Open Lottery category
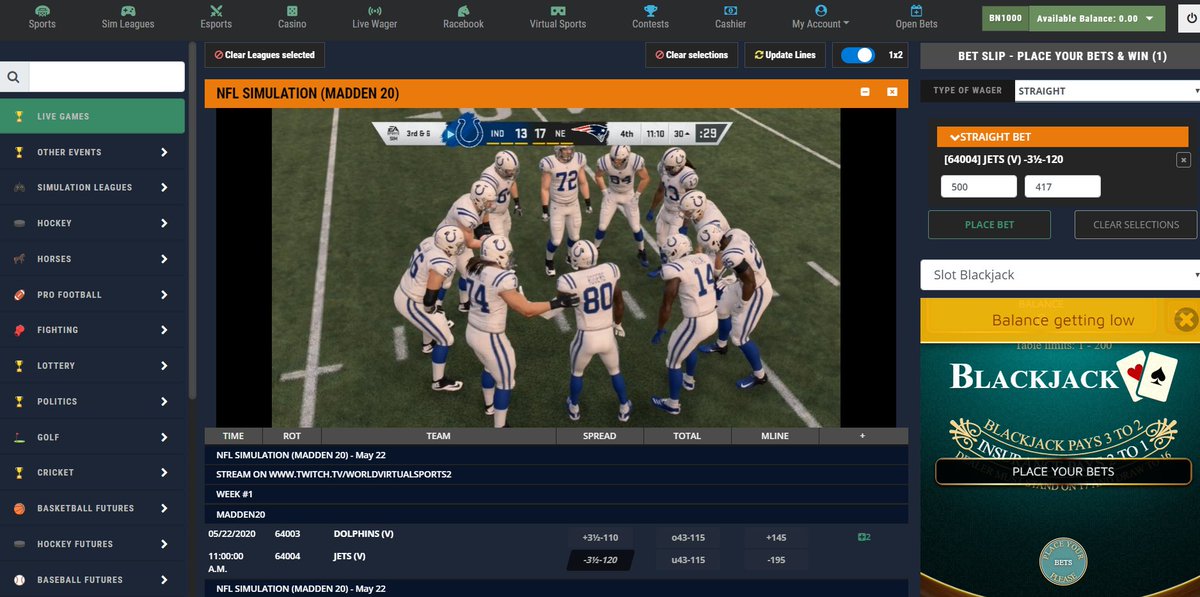Screen dimensions: 1200x597 tap(93, 366)
